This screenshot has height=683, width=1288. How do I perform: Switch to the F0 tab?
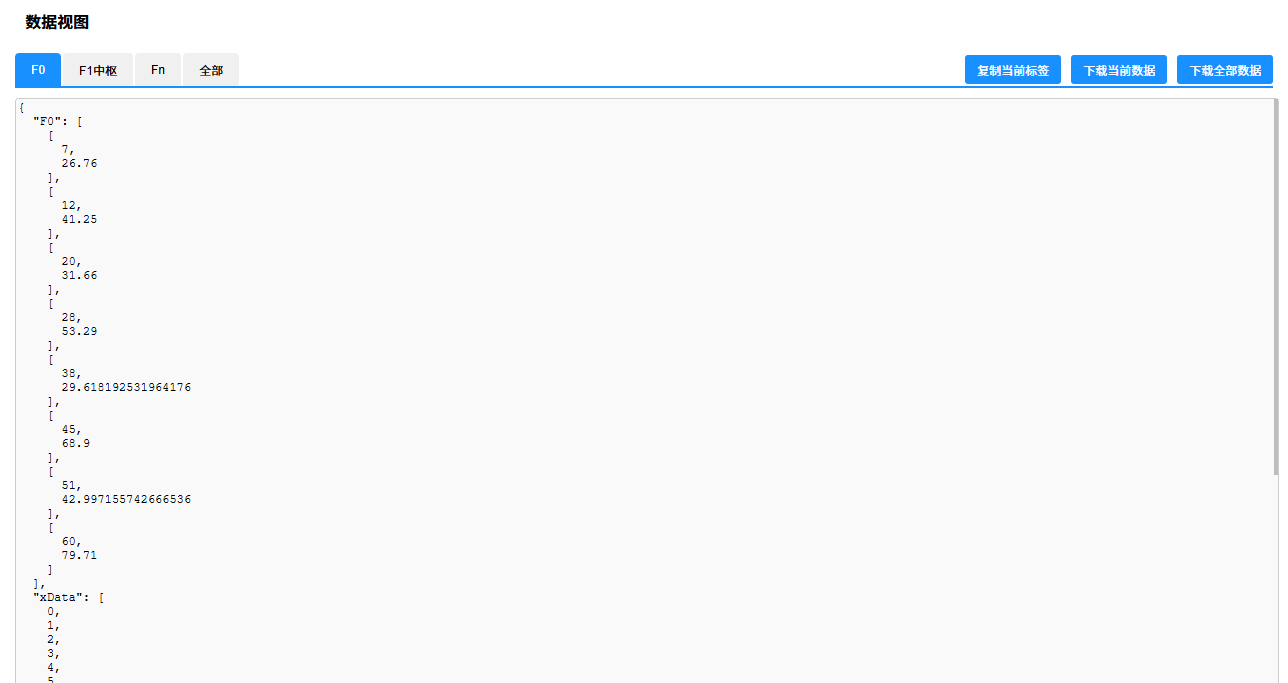38,70
